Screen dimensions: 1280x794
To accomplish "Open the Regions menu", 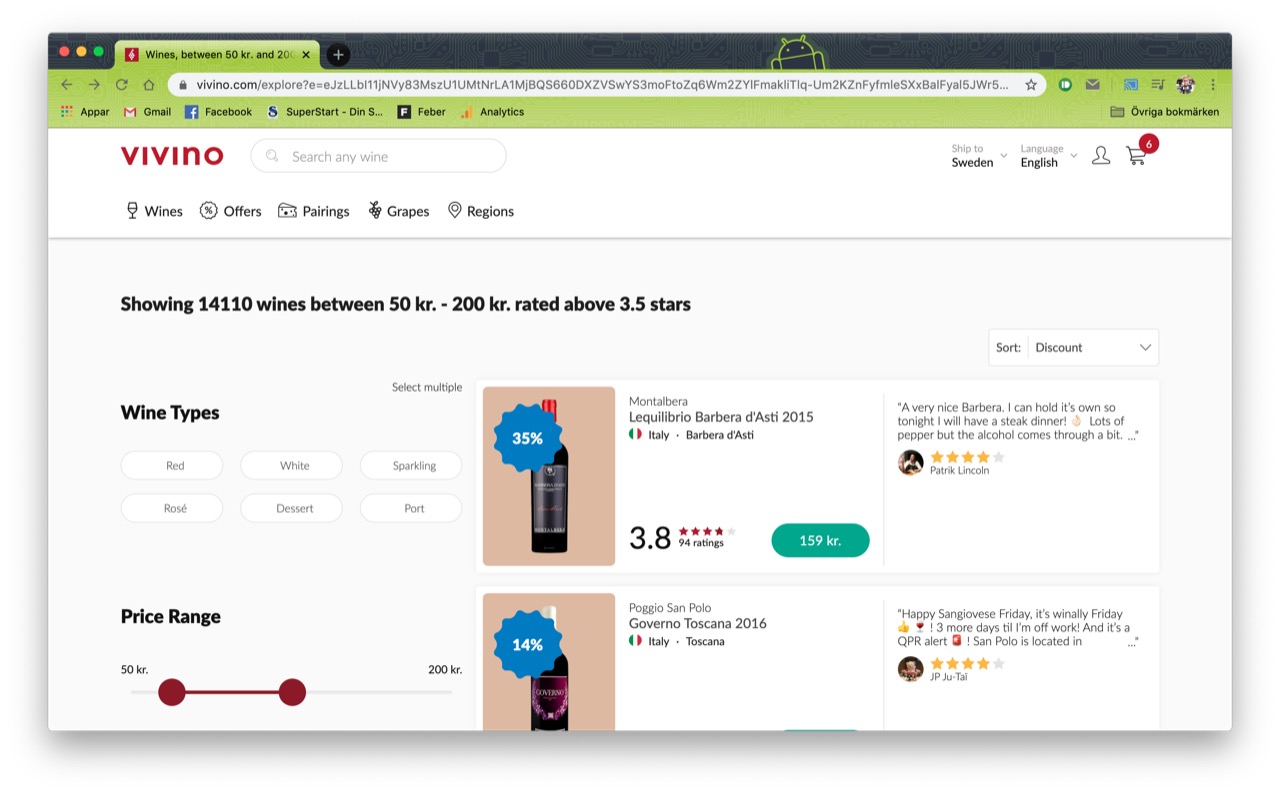I will click(480, 211).
